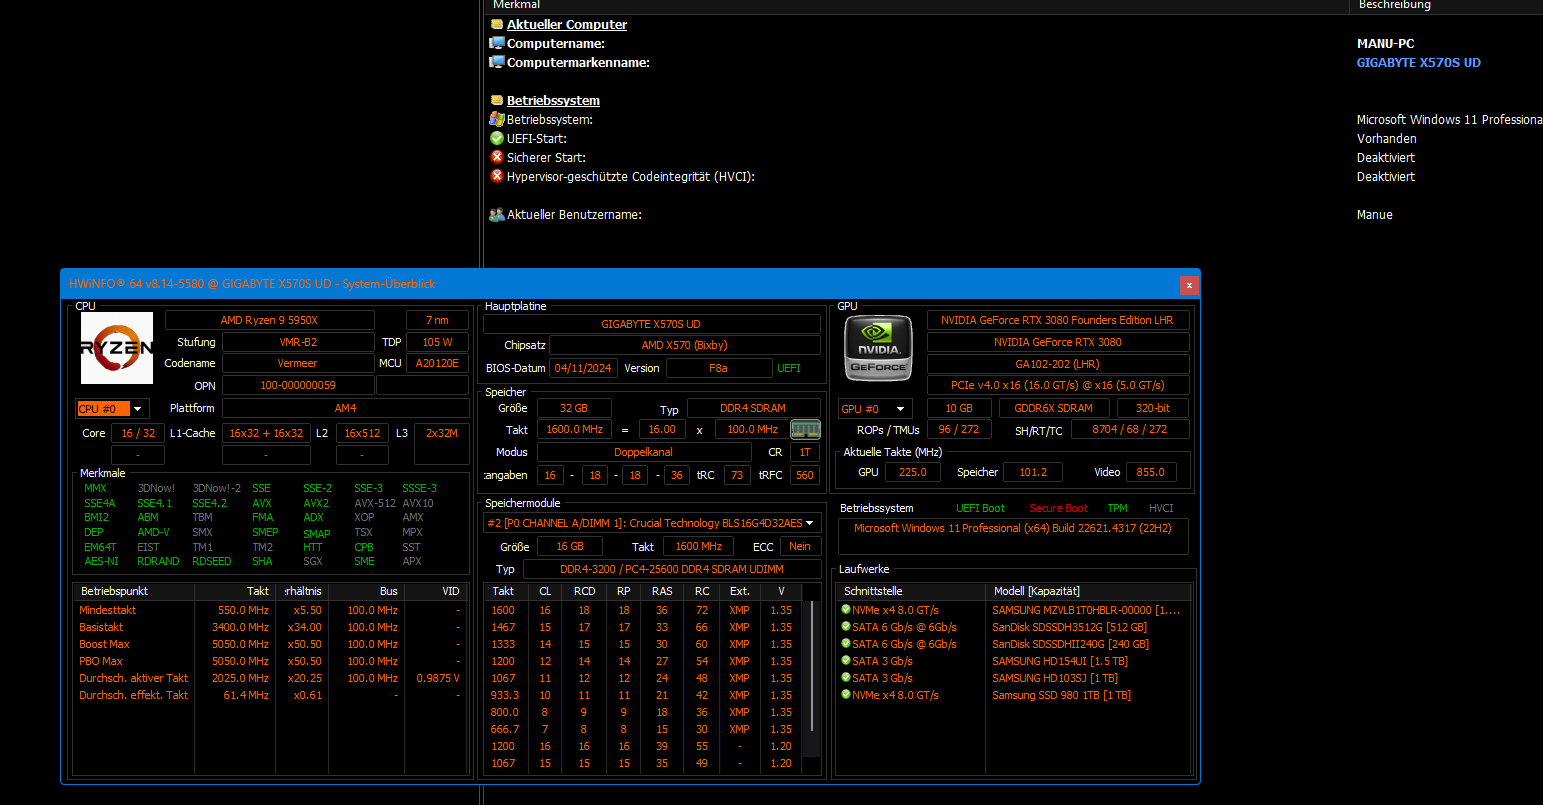Viewport: 1543px width, 805px height.
Task: Click the AMD Ryzen 9 5950X name field
Action: [x=269, y=320]
